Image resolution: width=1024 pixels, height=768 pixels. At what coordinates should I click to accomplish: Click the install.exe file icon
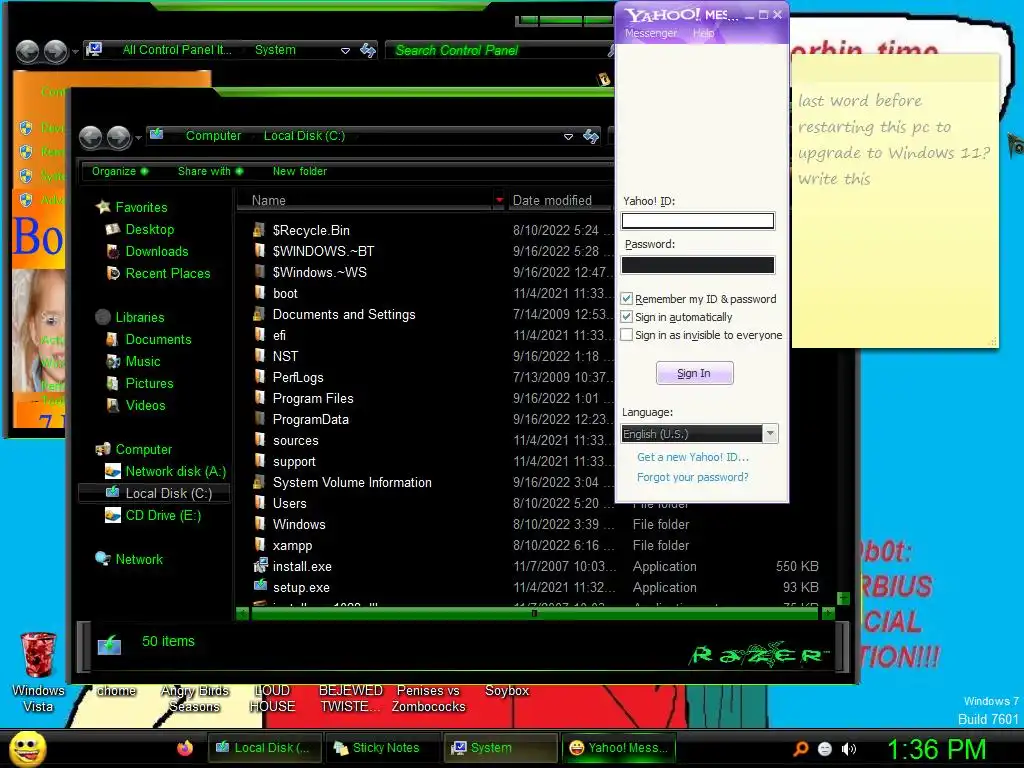point(261,566)
